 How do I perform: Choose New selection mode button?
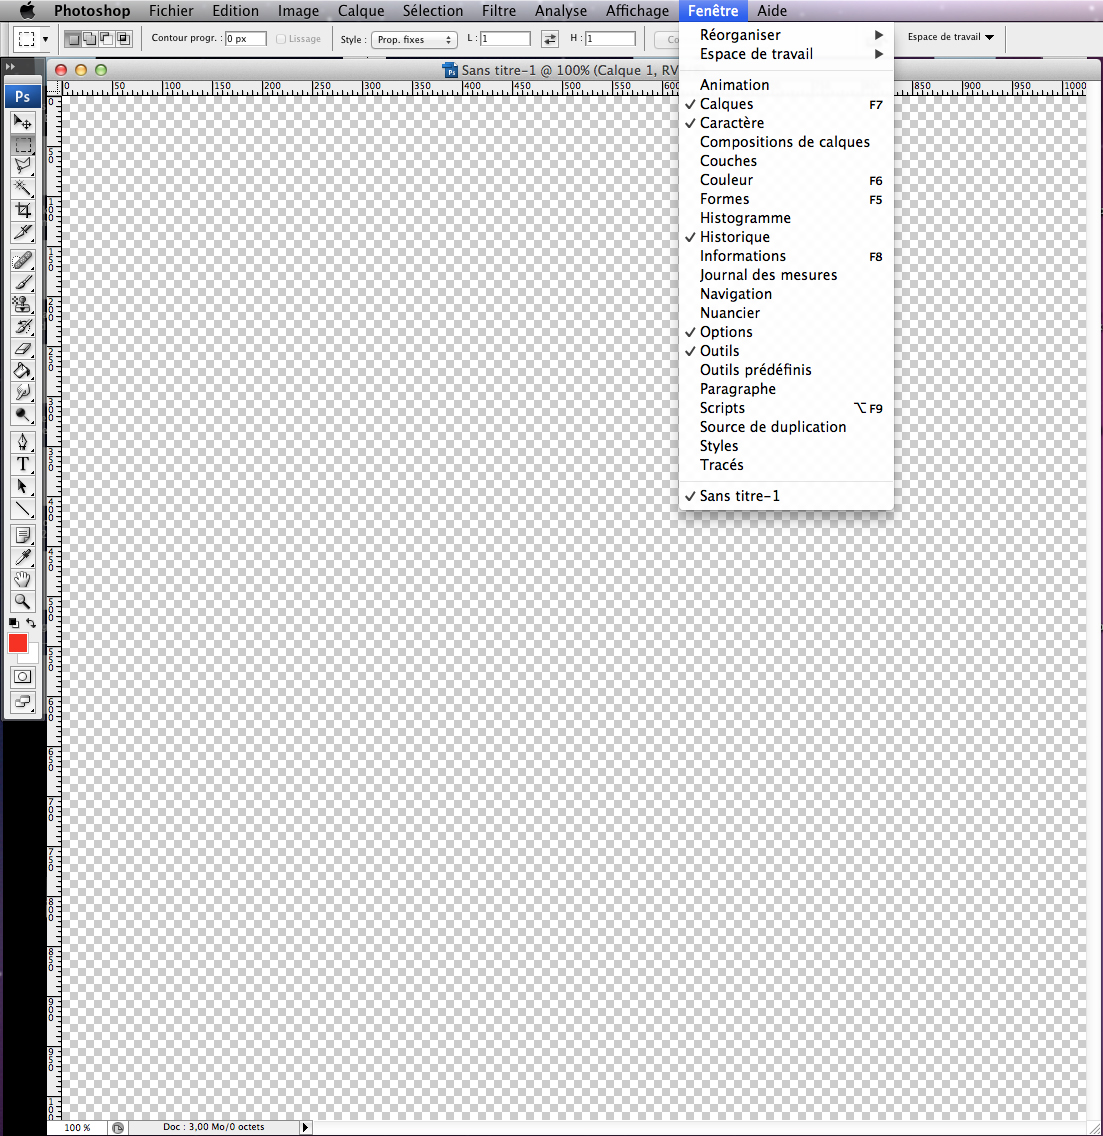tap(72, 39)
